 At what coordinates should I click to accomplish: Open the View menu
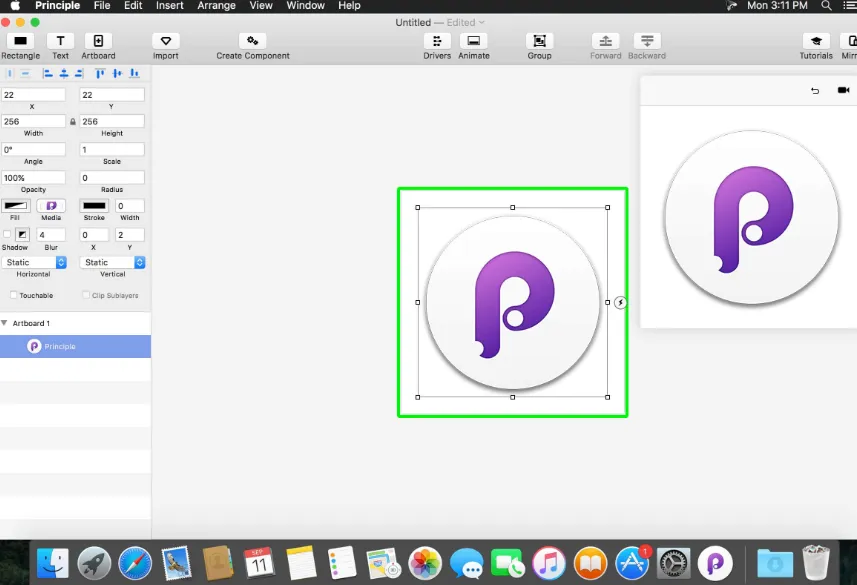click(261, 5)
